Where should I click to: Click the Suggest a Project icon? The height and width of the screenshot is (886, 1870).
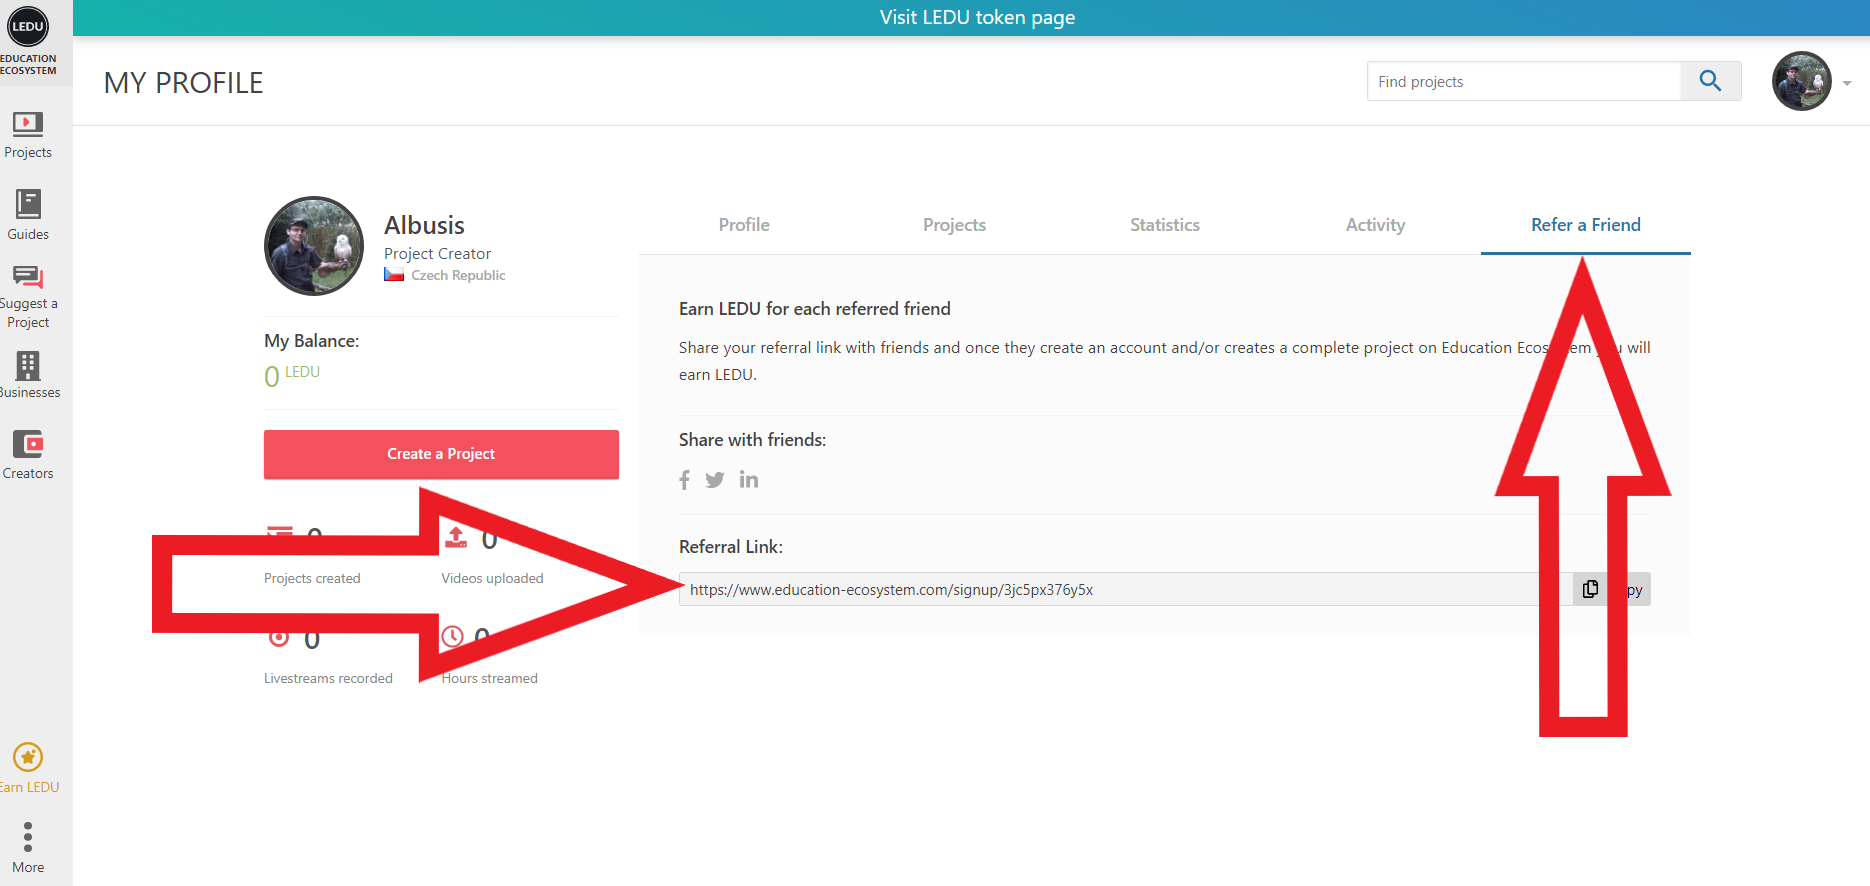[28, 277]
